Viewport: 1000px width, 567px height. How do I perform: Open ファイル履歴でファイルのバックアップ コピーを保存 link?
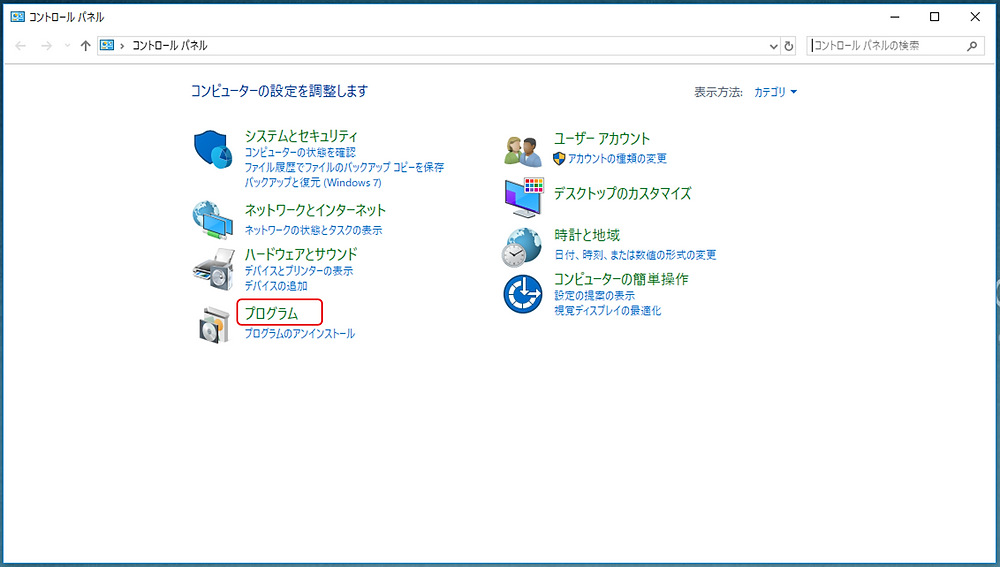coord(344,167)
